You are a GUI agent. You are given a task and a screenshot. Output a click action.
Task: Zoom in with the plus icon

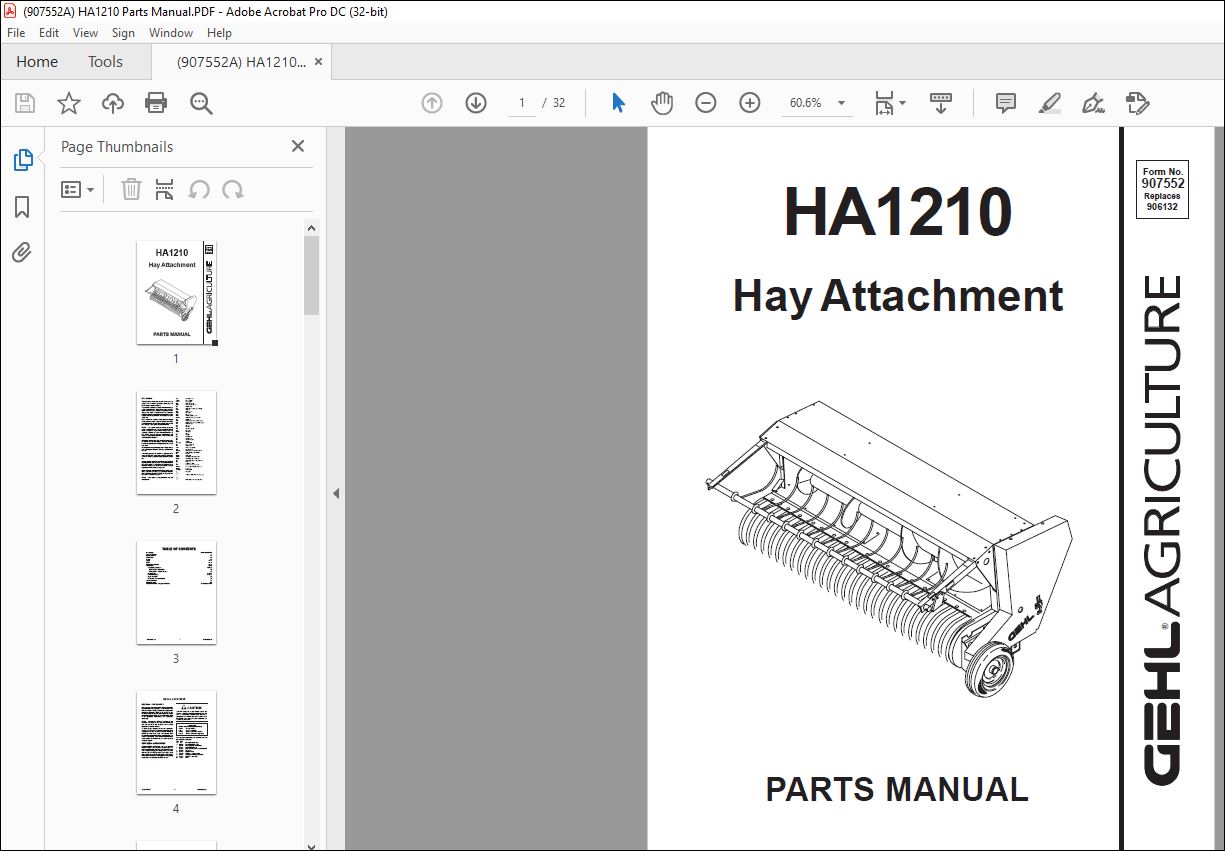pyautogui.click(x=750, y=103)
